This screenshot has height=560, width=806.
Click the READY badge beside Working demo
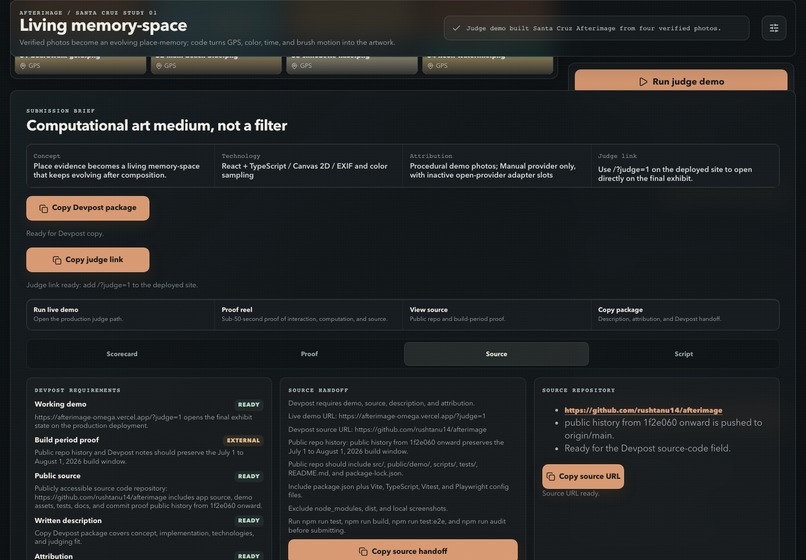249,405
